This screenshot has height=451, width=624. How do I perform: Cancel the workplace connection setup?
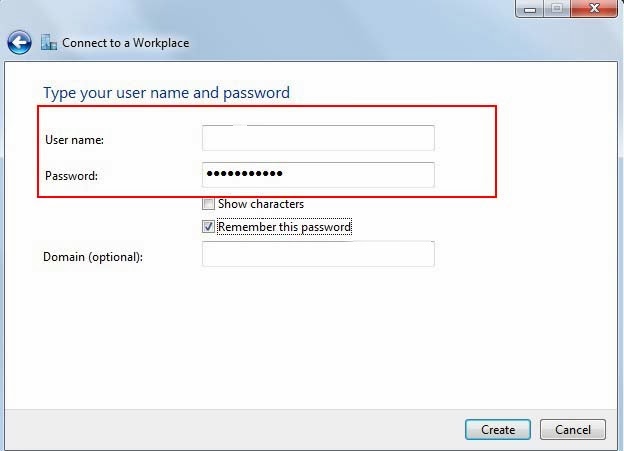pyautogui.click(x=573, y=430)
